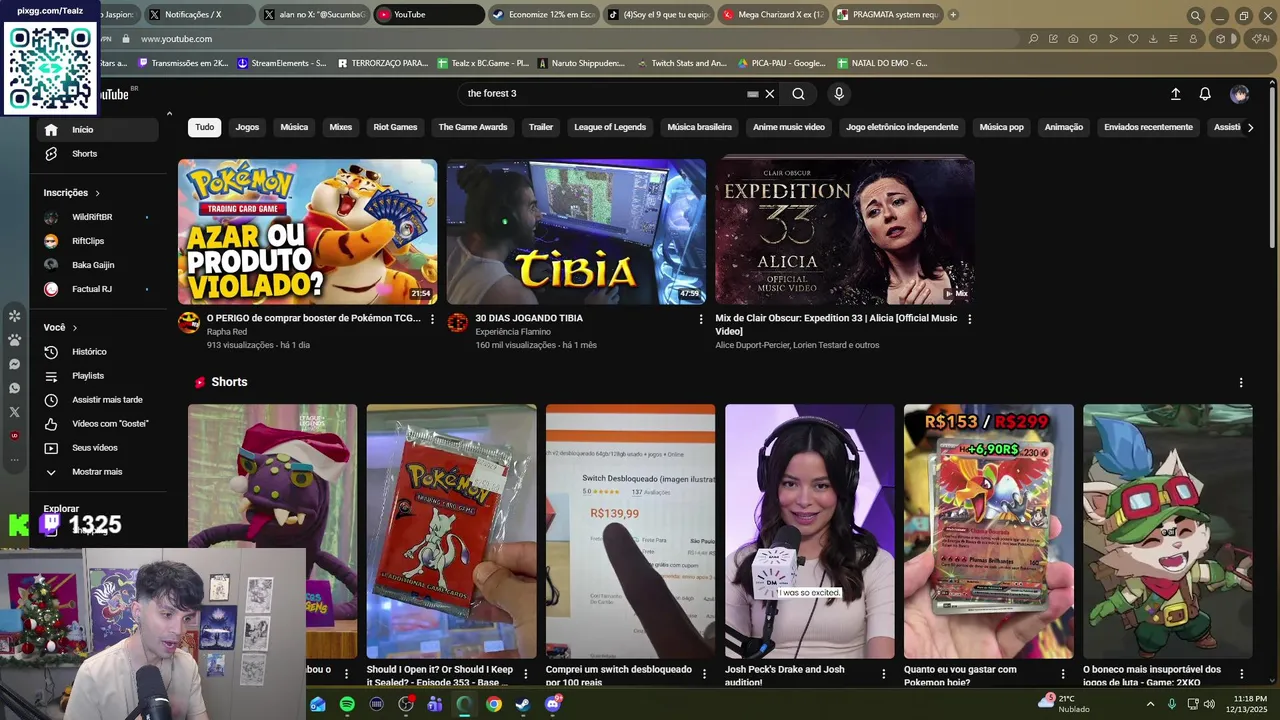
Task: Clear the search text with X button
Action: point(770,94)
